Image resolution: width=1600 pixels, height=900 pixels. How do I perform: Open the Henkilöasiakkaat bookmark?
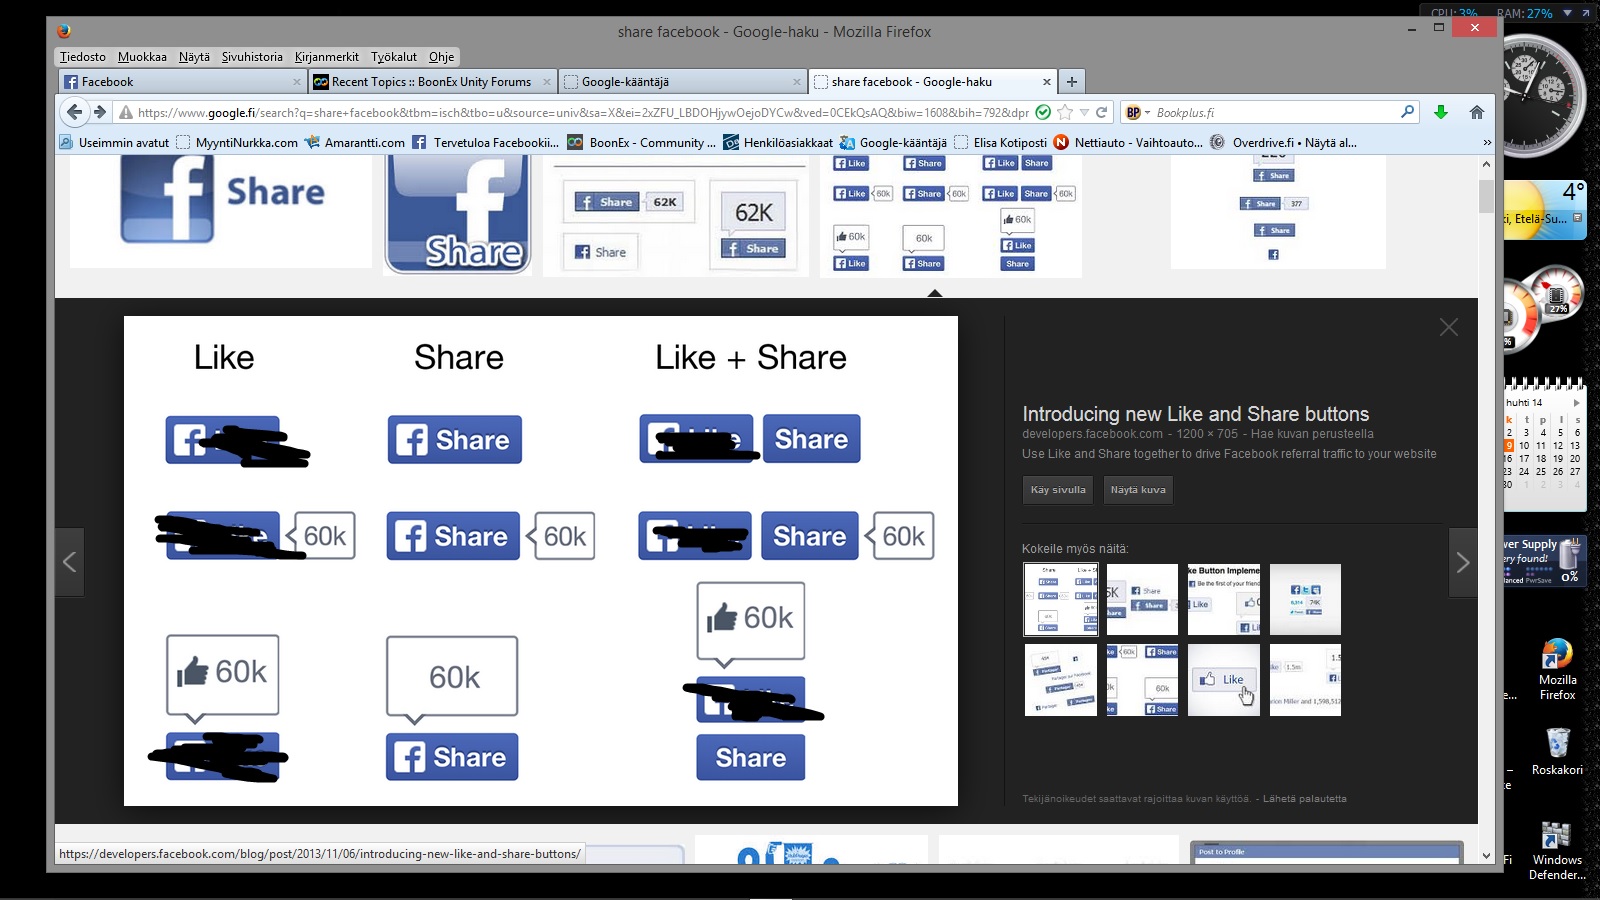pos(778,142)
